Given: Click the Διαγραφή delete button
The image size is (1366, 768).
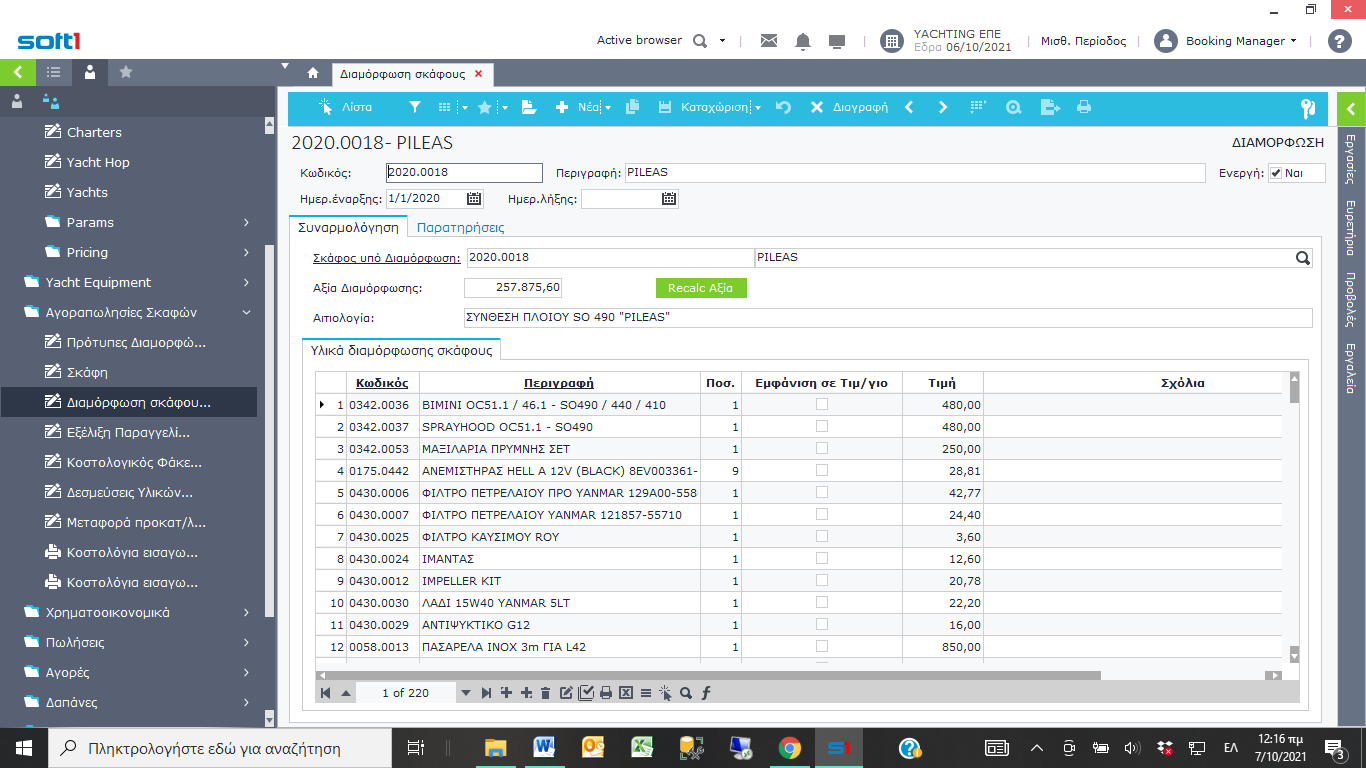Looking at the screenshot, I should pyautogui.click(x=849, y=107).
